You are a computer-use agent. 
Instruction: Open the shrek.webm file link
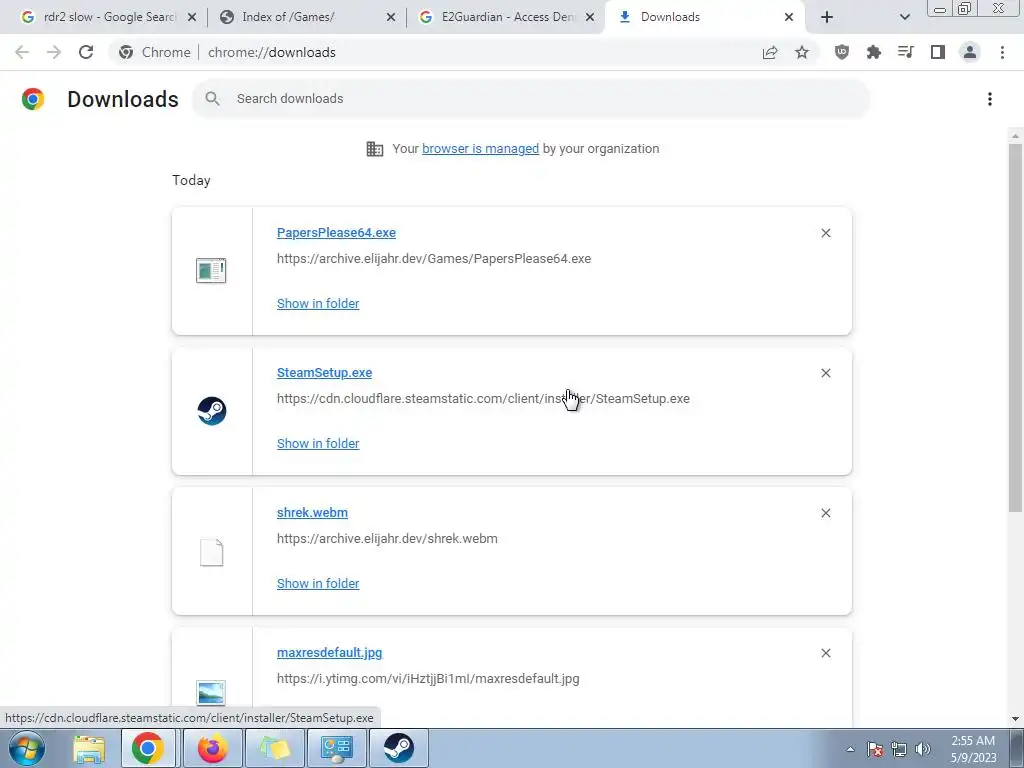312,513
